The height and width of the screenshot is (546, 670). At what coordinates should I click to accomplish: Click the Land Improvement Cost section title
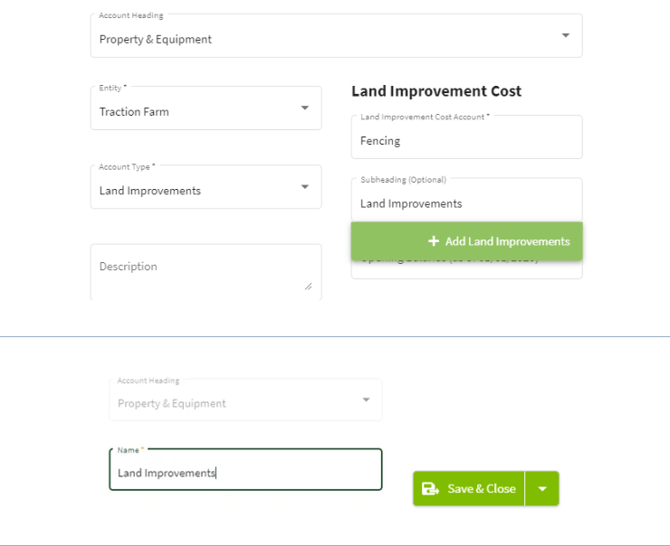[x=436, y=91]
